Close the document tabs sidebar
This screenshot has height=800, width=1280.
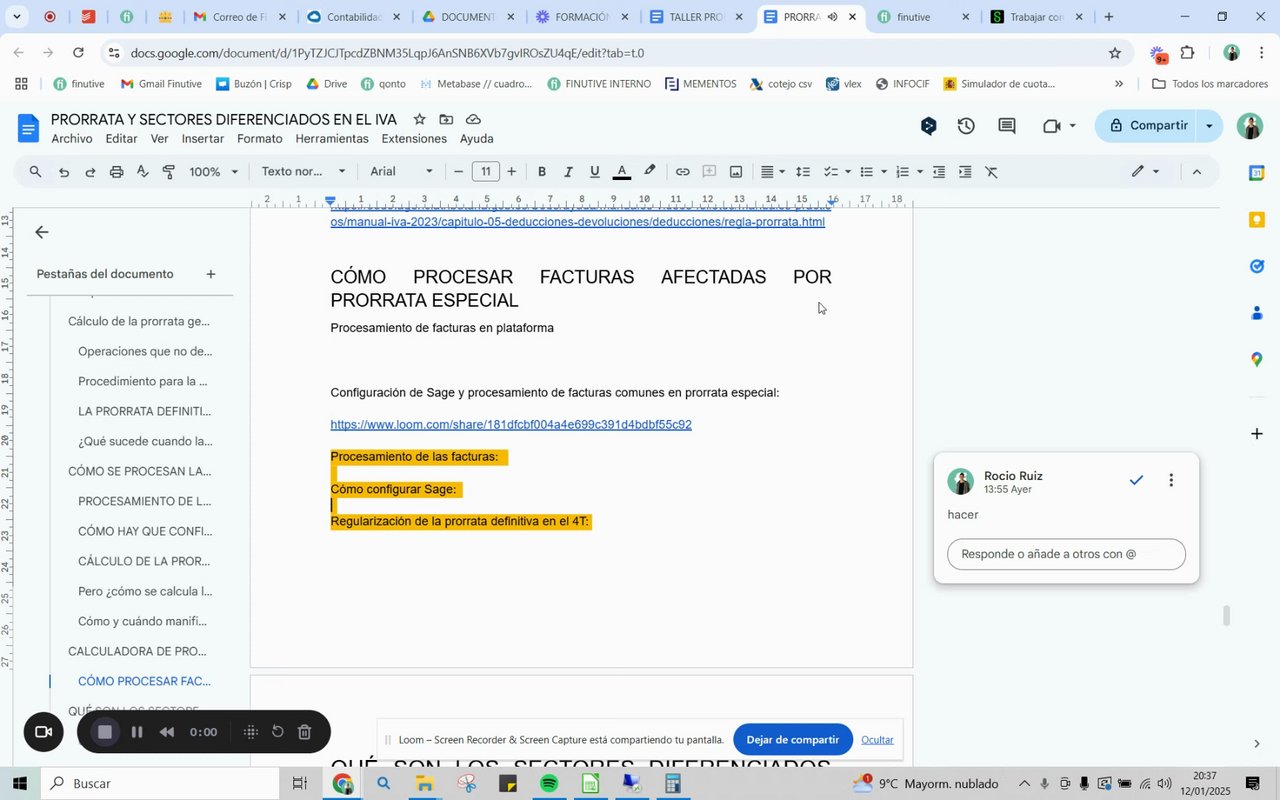[x=42, y=233]
